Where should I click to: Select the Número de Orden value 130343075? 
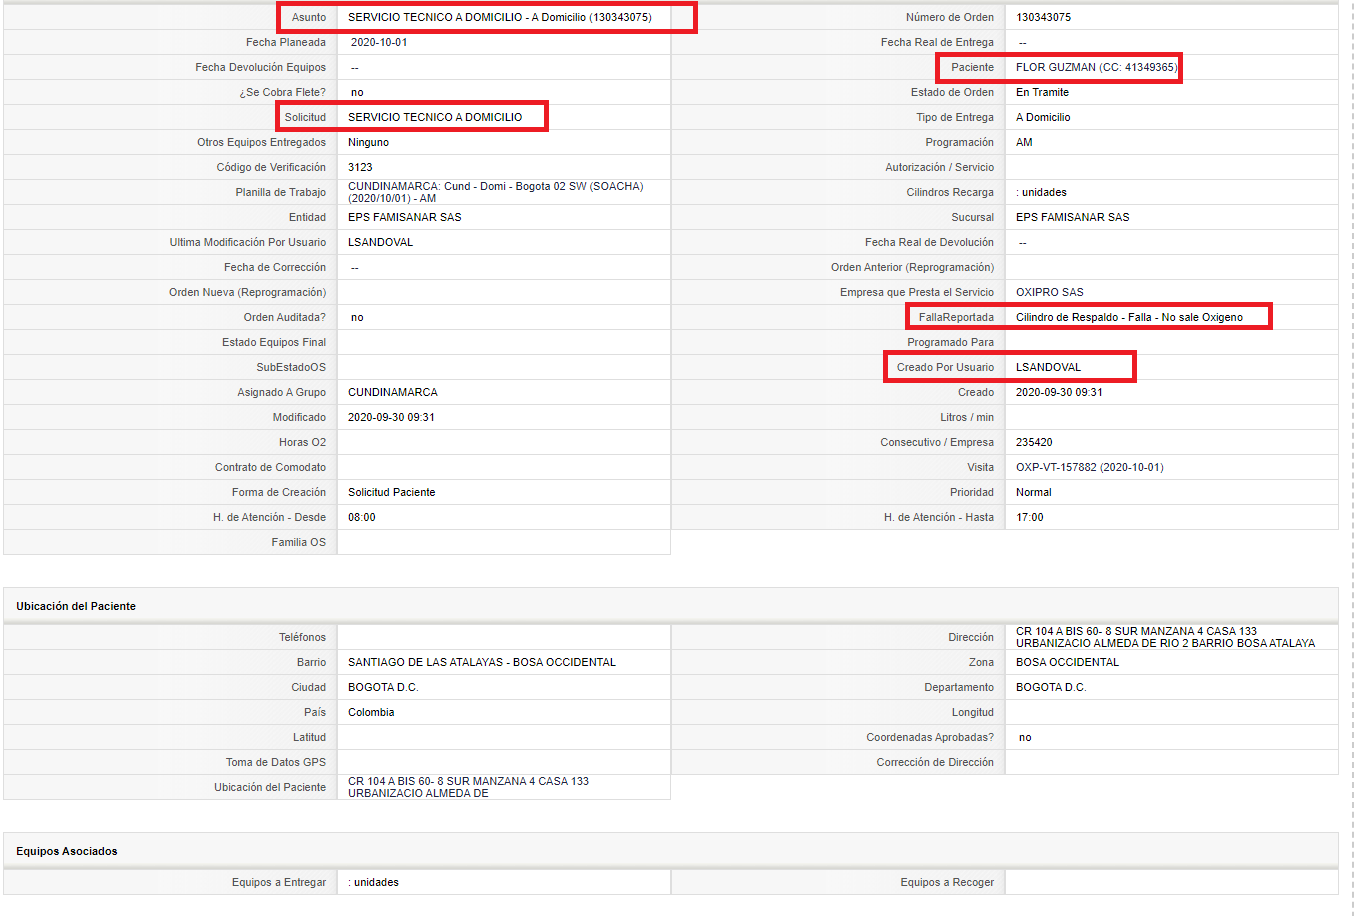pos(1043,17)
